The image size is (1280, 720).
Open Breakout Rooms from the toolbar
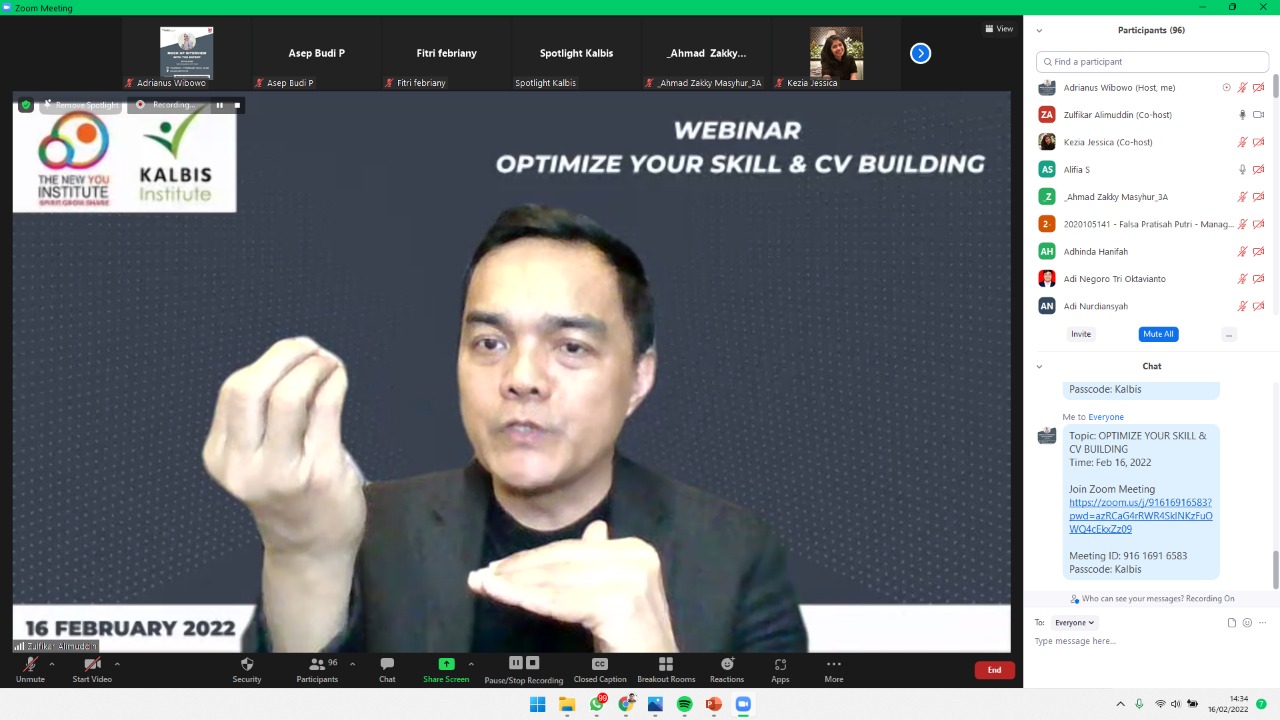point(665,665)
